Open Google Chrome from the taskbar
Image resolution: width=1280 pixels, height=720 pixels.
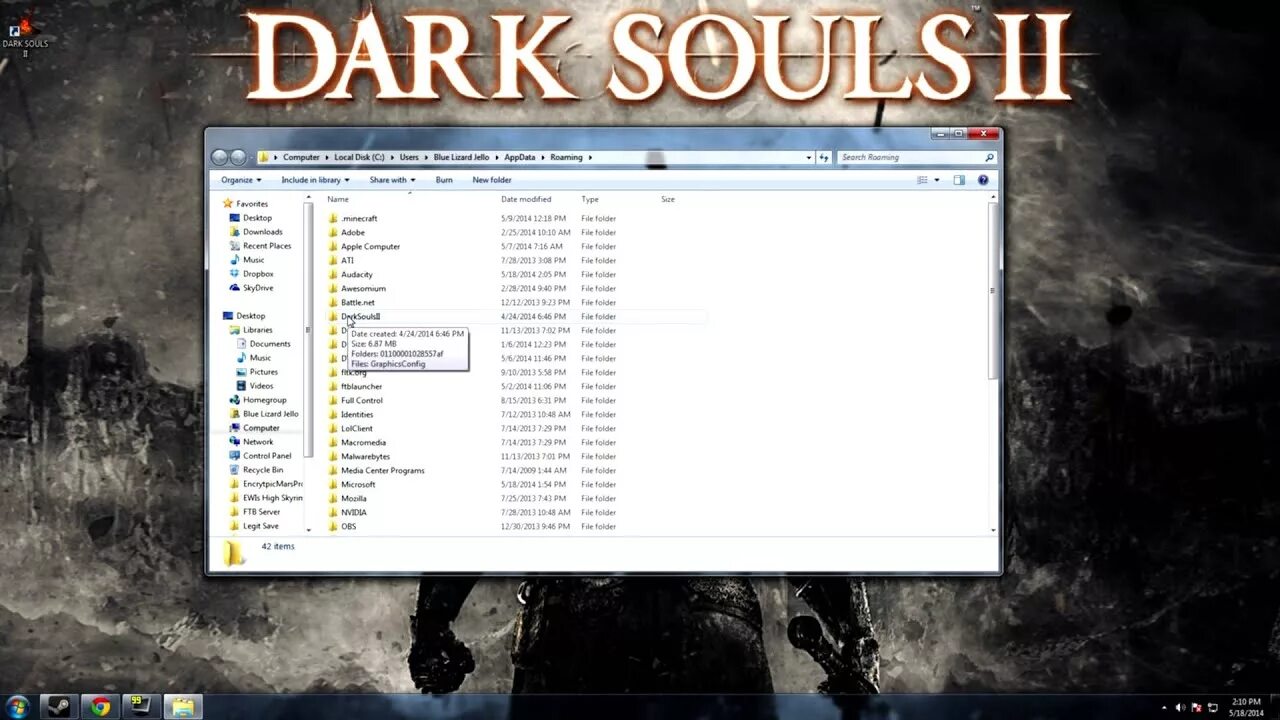click(x=101, y=707)
